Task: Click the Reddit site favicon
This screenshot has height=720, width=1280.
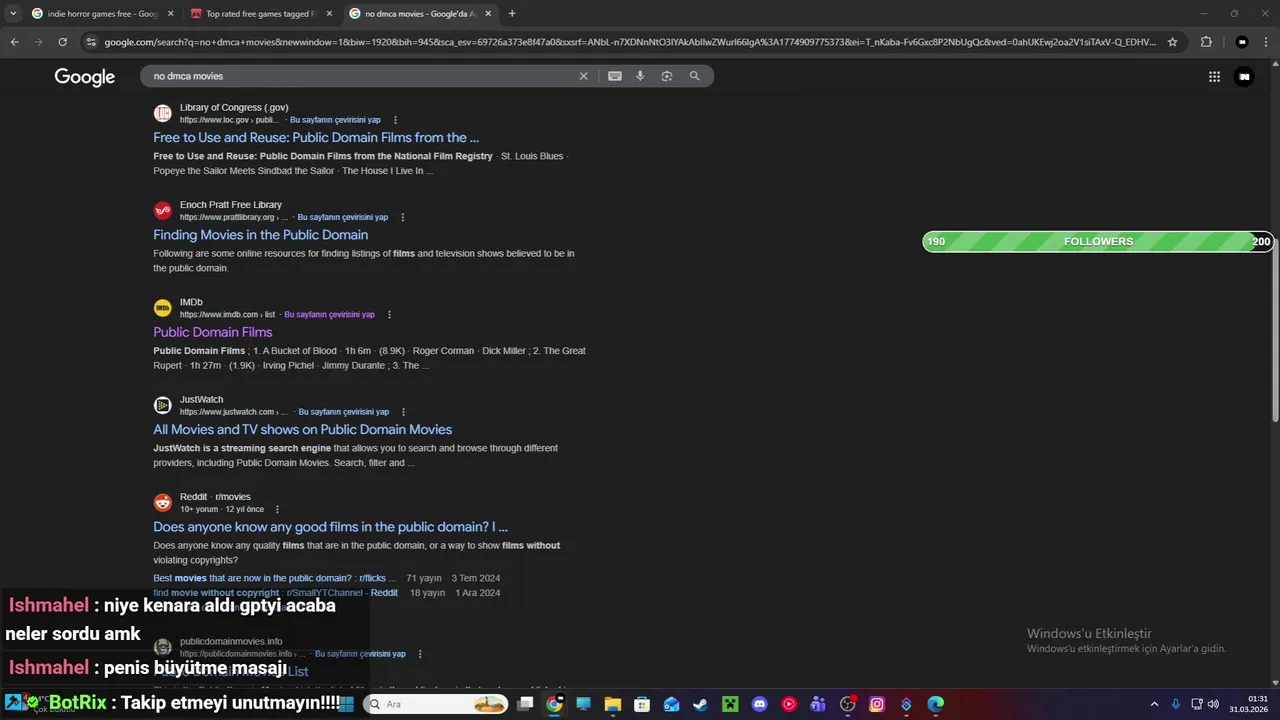Action: click(162, 502)
